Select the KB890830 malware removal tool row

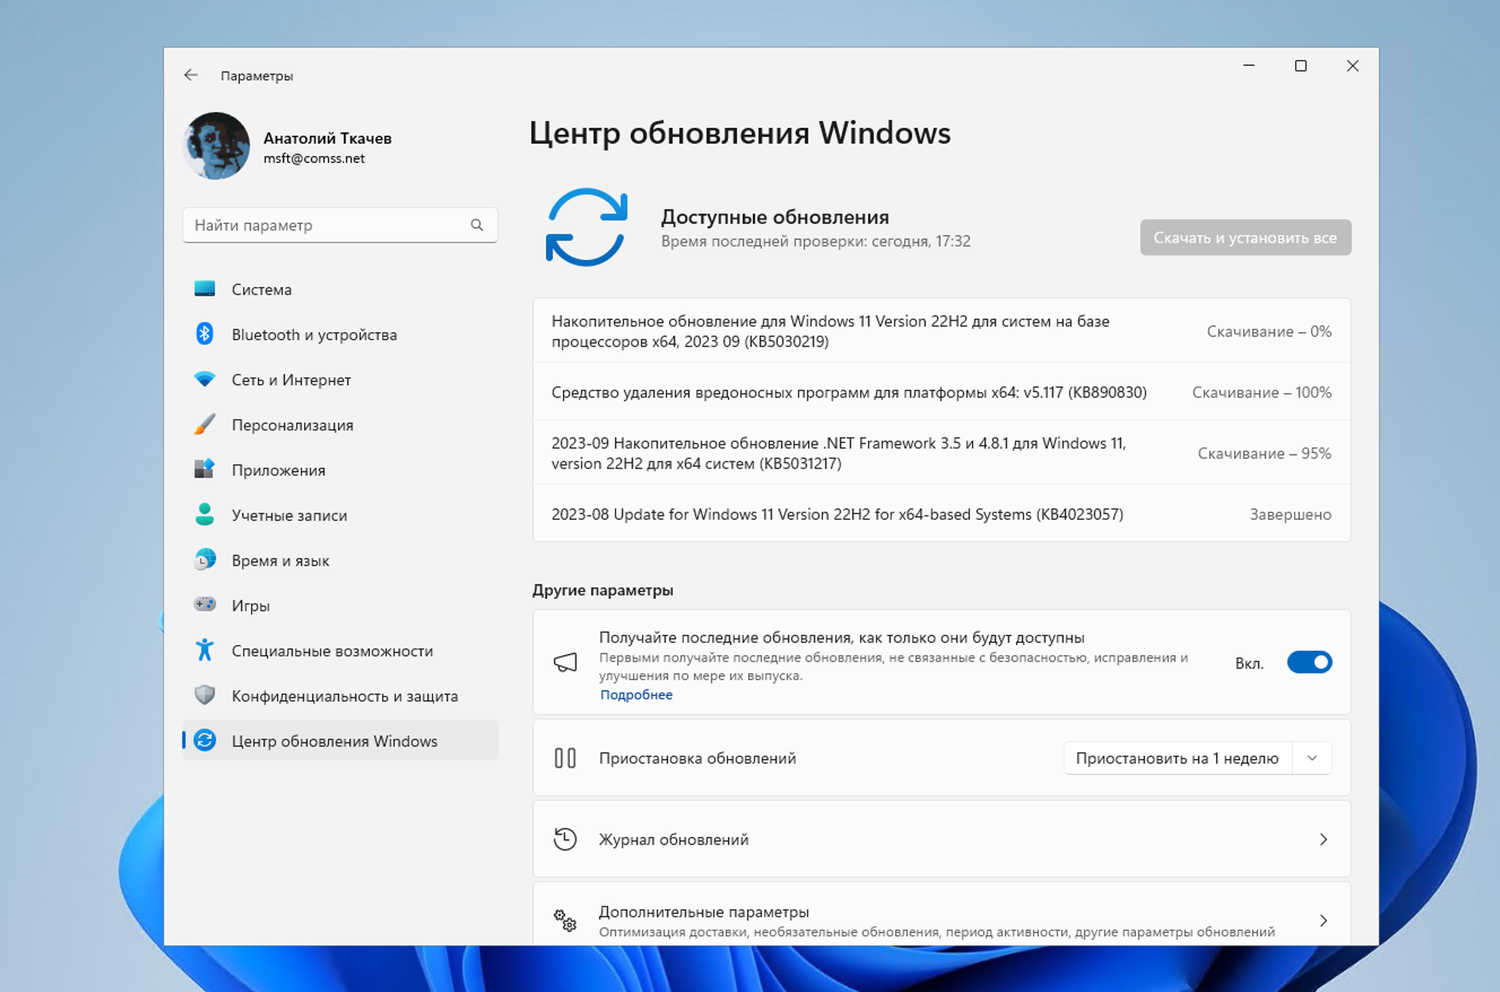(942, 392)
